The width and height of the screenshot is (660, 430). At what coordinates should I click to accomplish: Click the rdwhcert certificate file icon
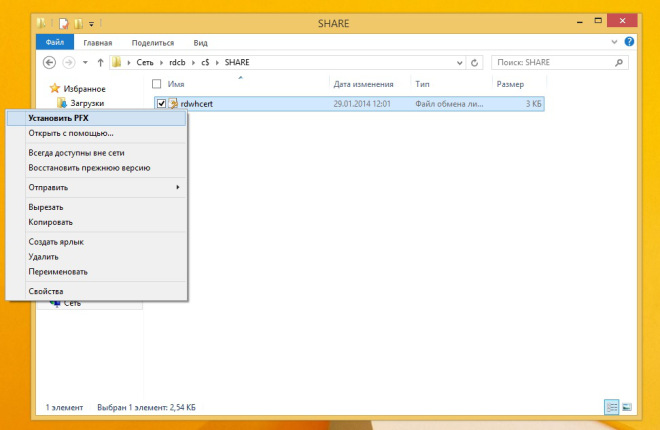pyautogui.click(x=173, y=103)
